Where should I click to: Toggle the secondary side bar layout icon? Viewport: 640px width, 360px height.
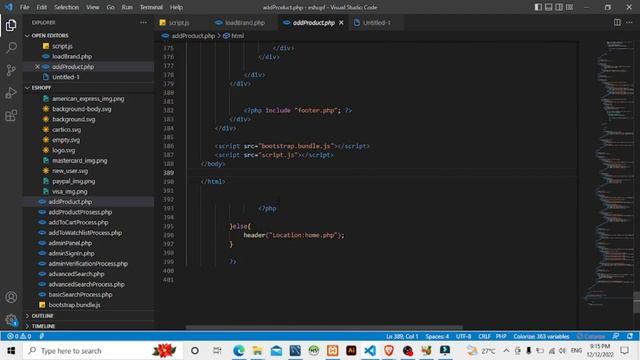click(x=559, y=7)
